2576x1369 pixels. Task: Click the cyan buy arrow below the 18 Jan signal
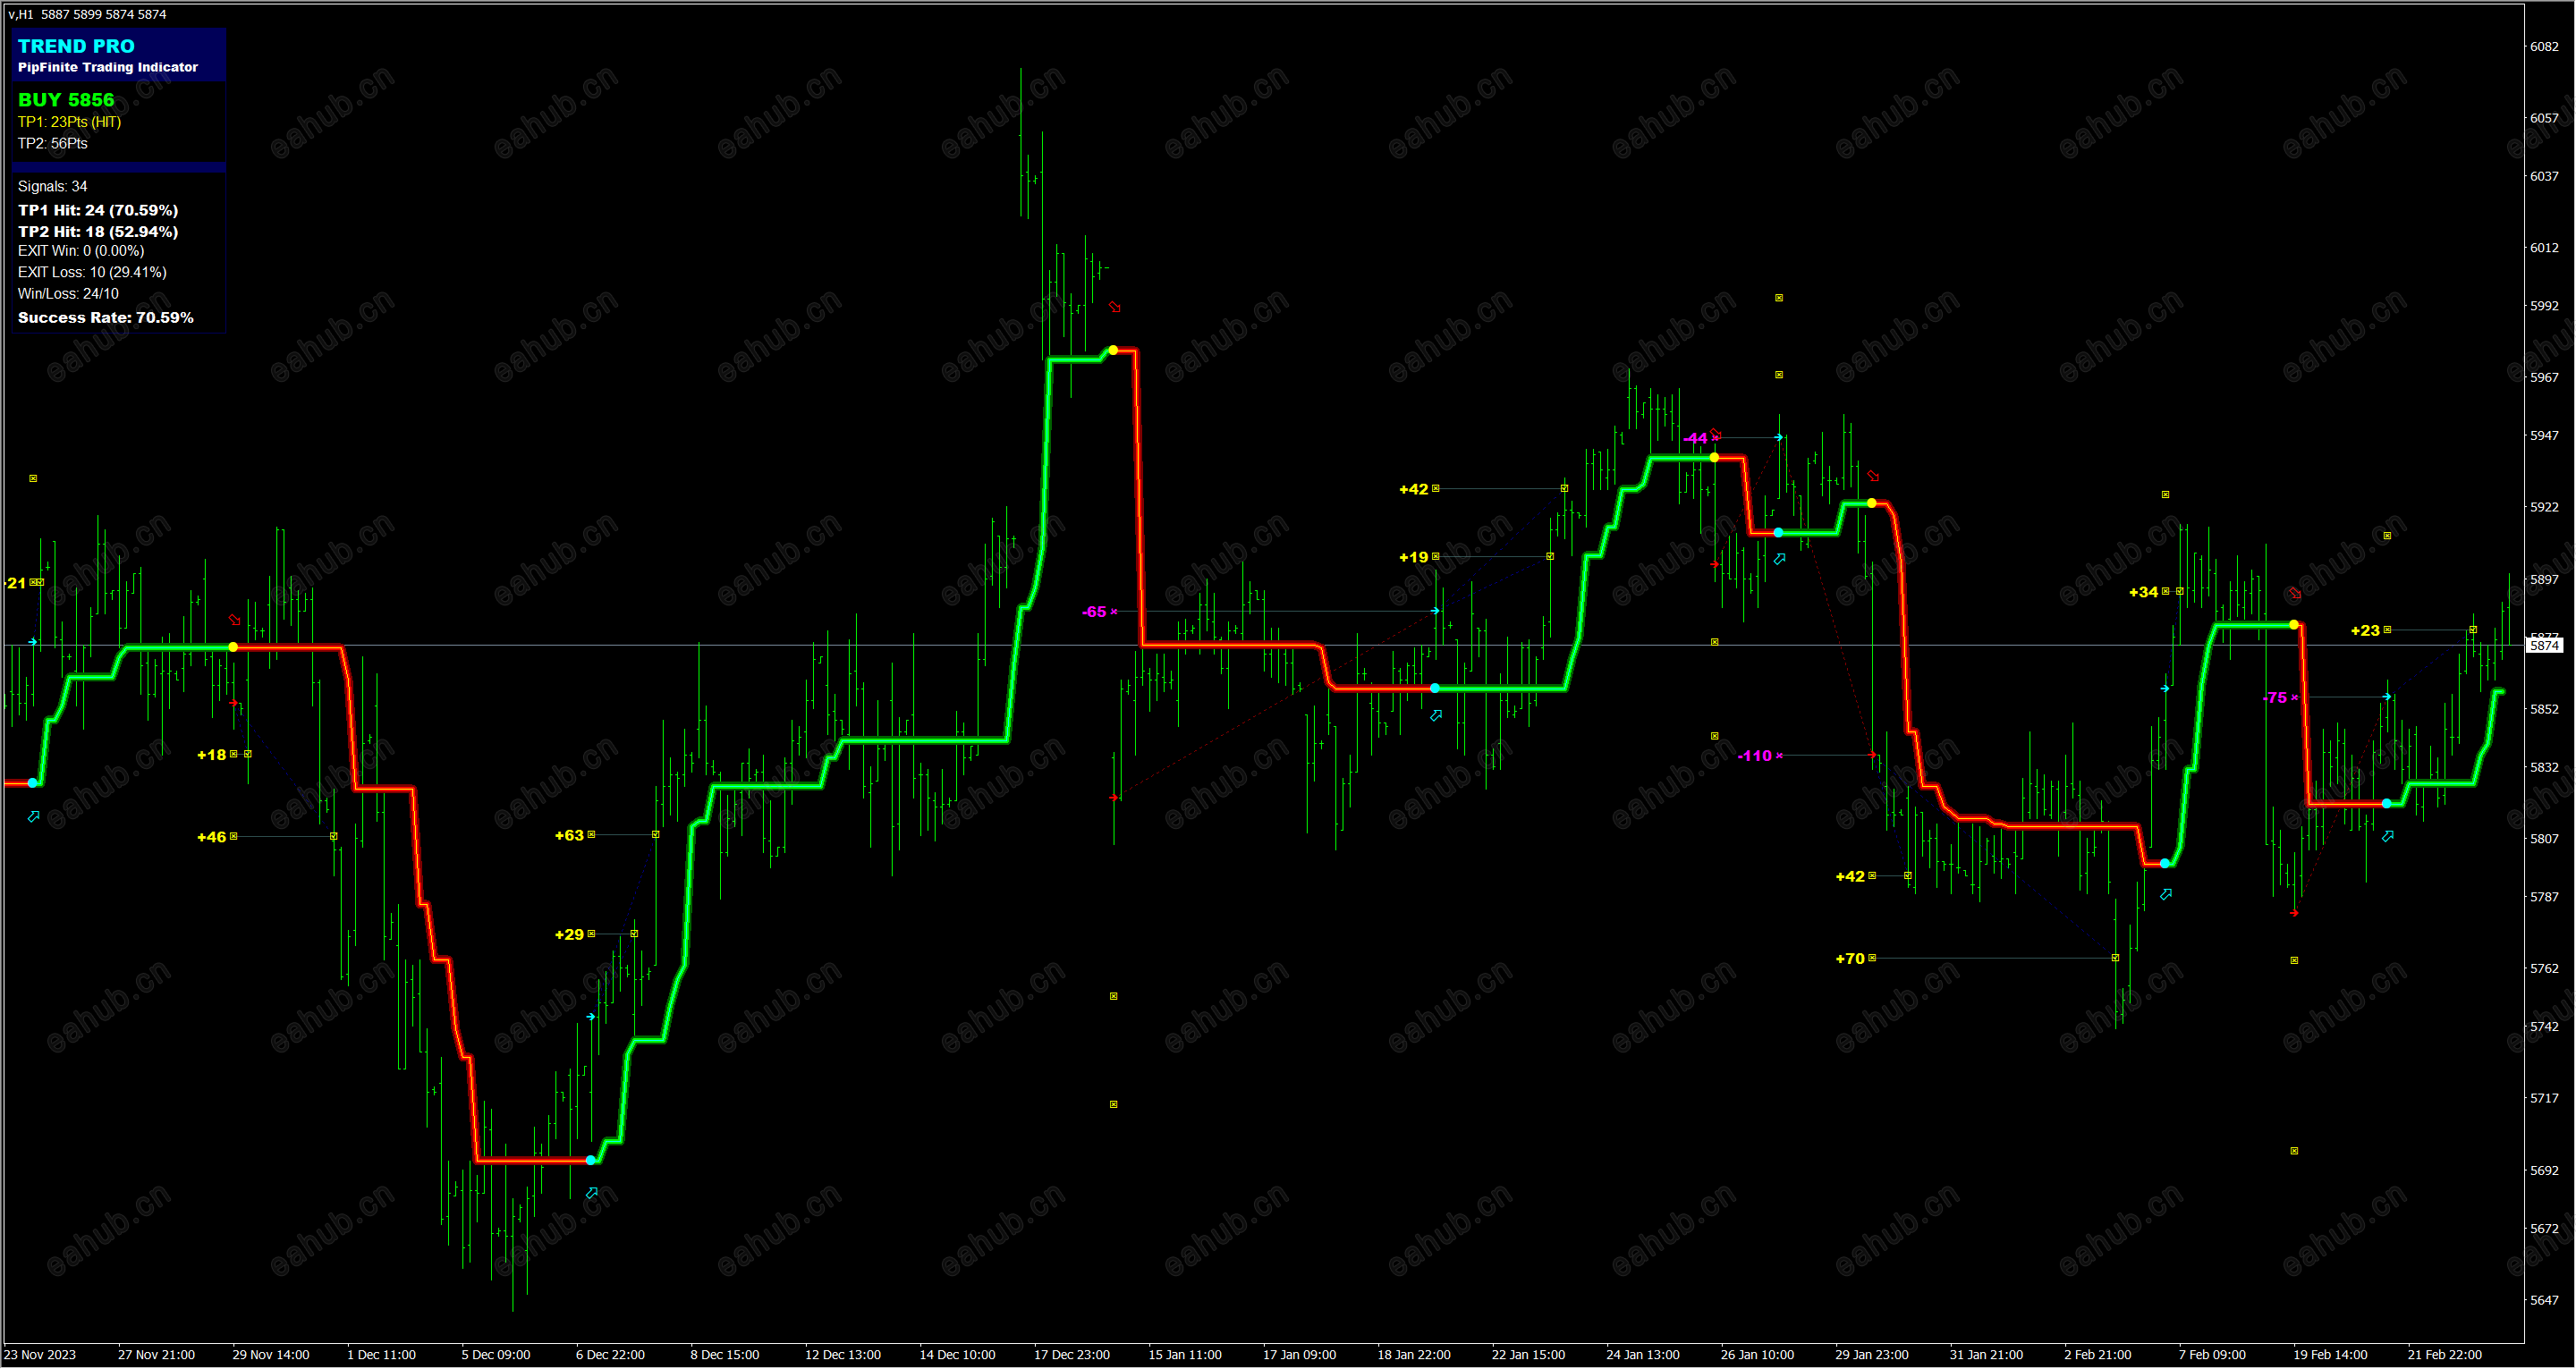[x=1436, y=716]
